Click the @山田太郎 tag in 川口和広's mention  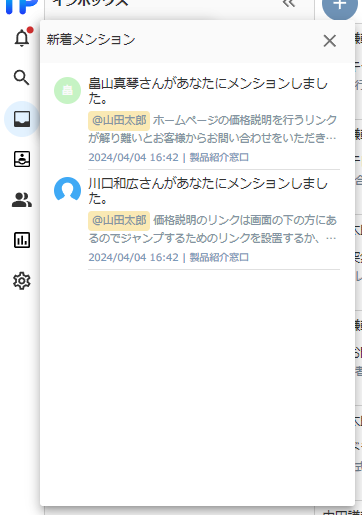pyautogui.click(x=119, y=221)
